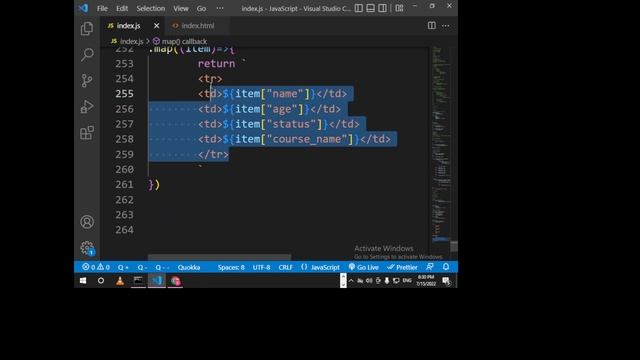Open the notifications bell icon

[446, 267]
